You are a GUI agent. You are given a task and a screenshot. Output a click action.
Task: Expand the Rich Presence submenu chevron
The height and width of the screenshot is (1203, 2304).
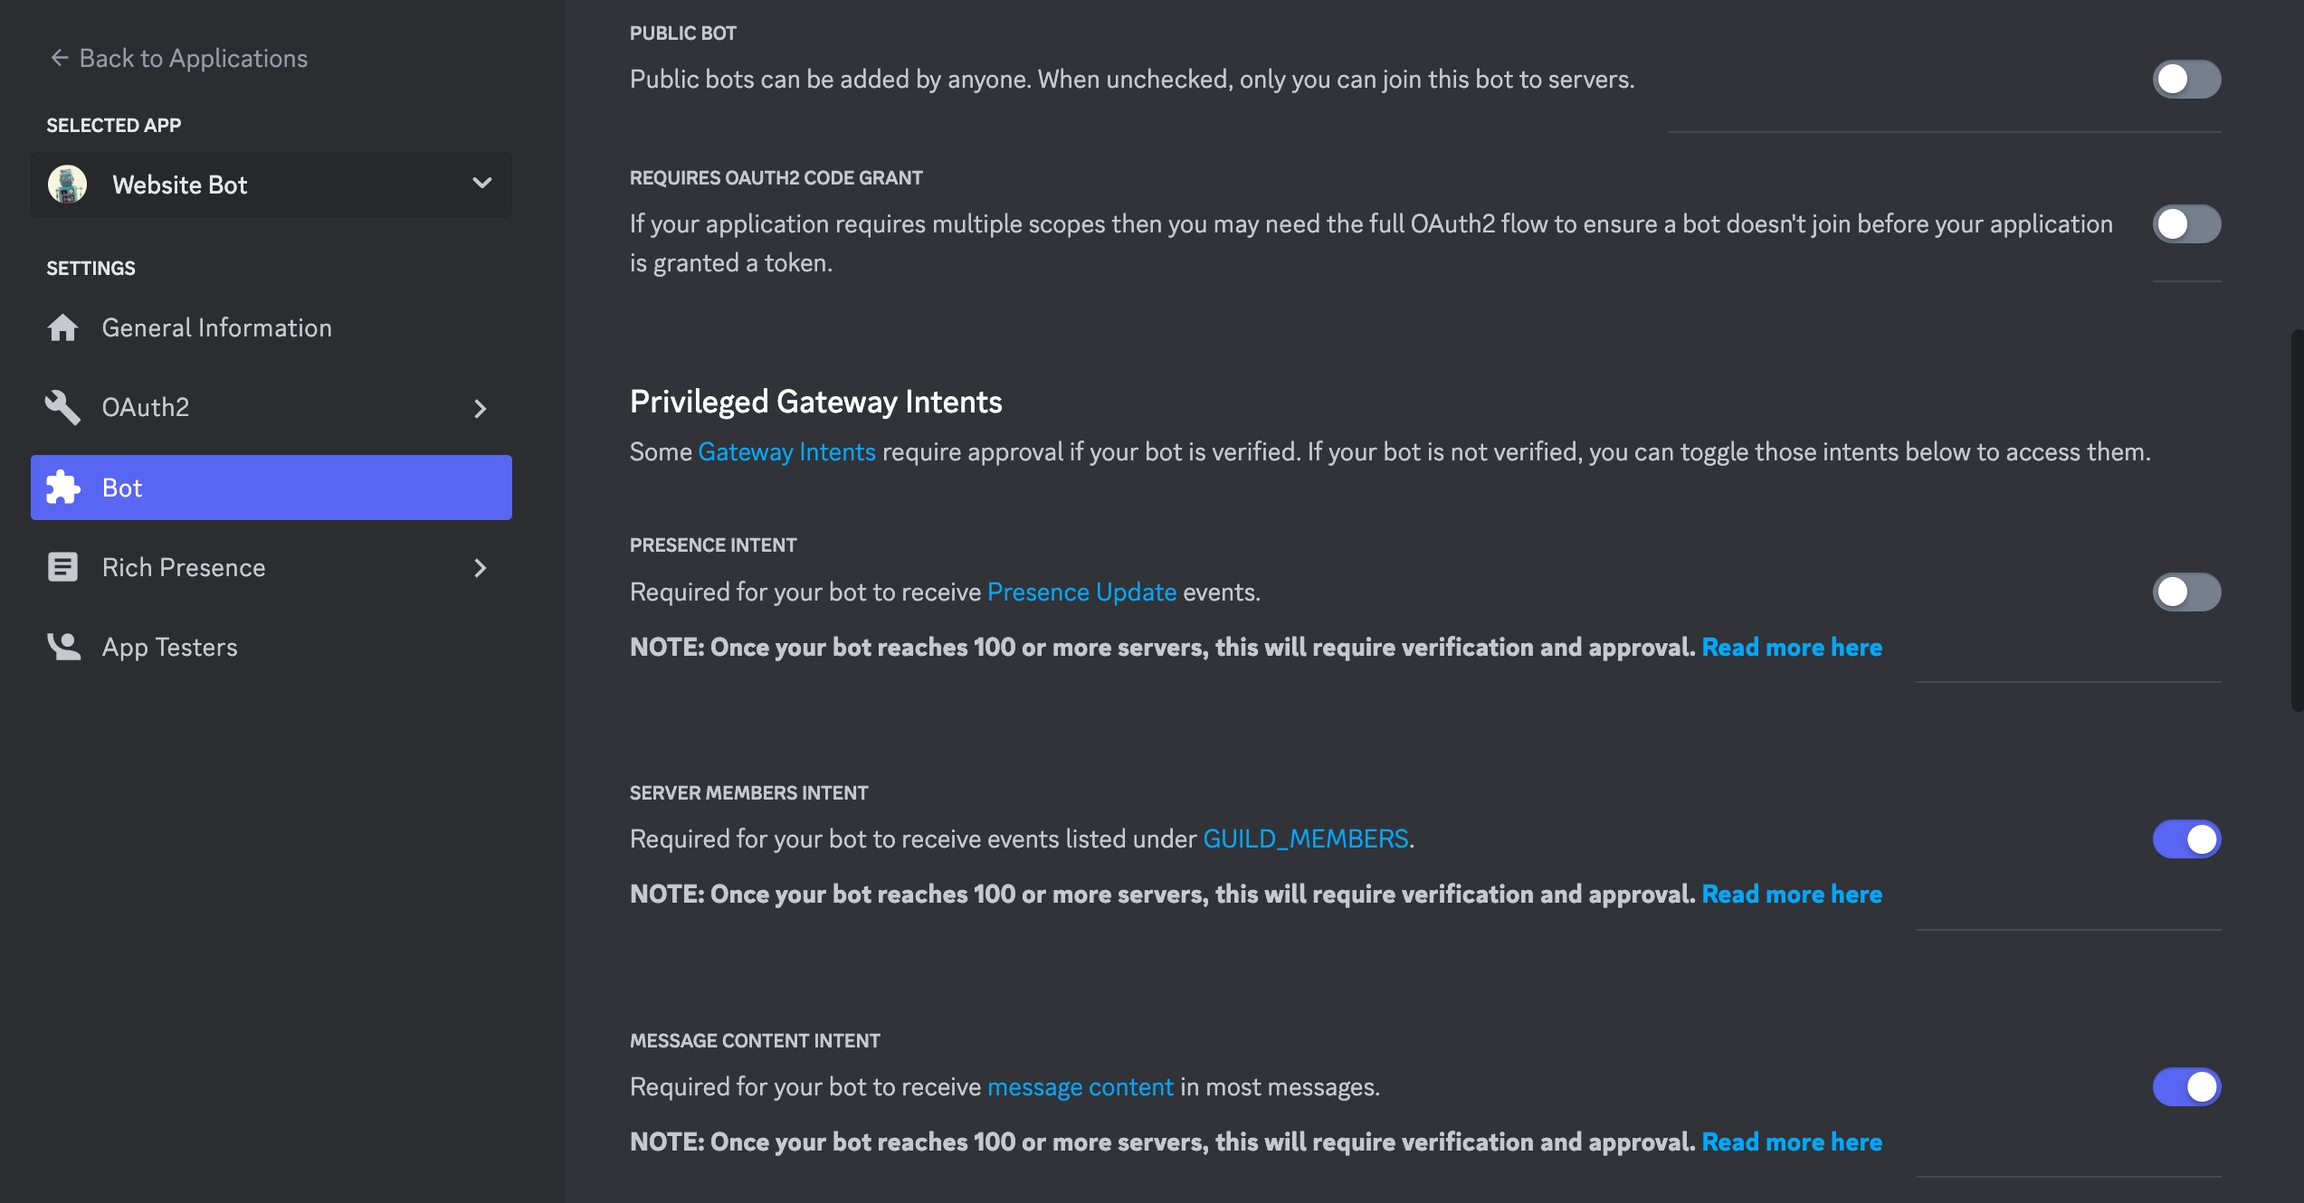point(480,568)
